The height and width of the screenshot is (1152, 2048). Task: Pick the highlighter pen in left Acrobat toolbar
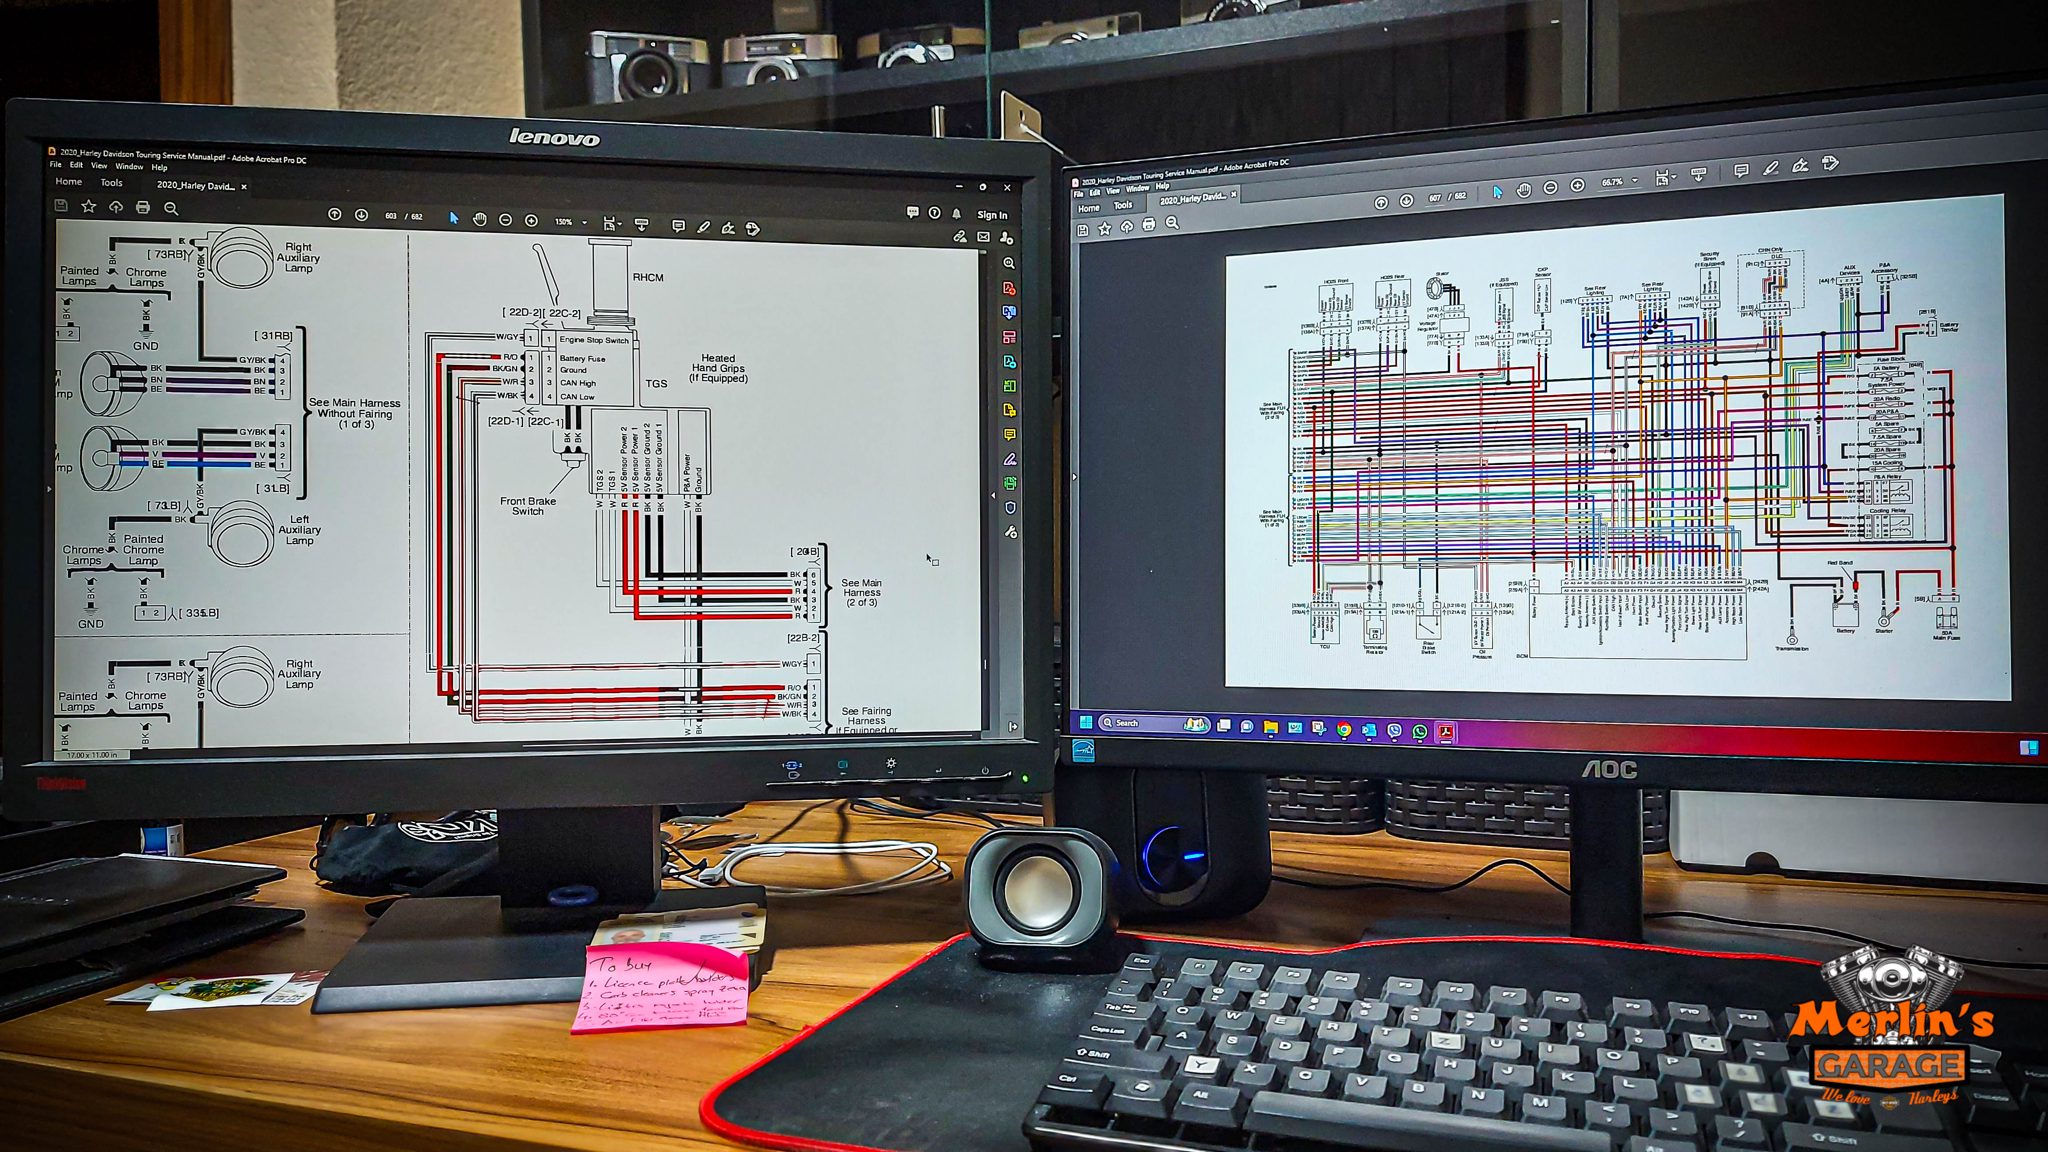click(703, 227)
